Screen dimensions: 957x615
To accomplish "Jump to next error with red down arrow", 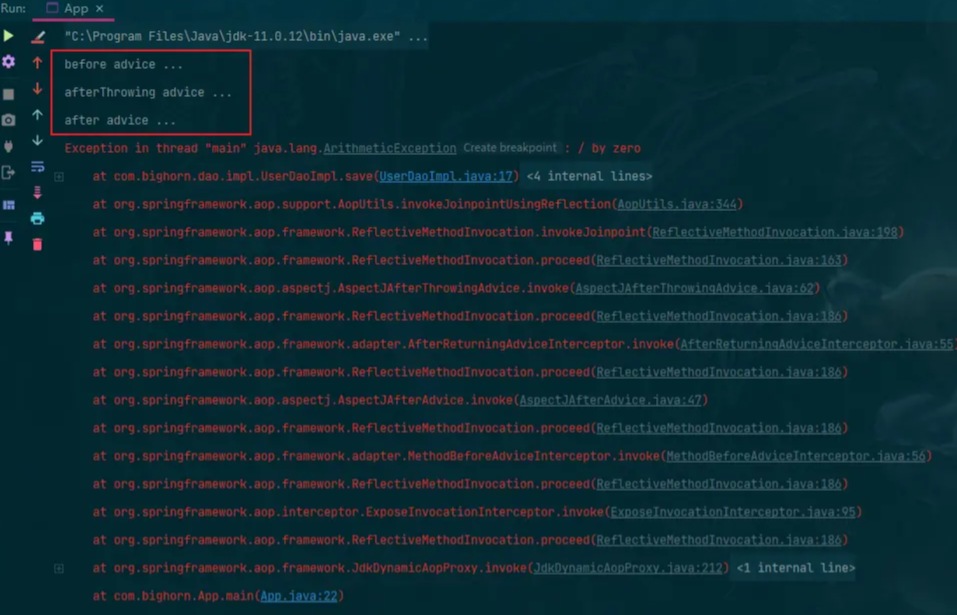I will click(x=38, y=89).
